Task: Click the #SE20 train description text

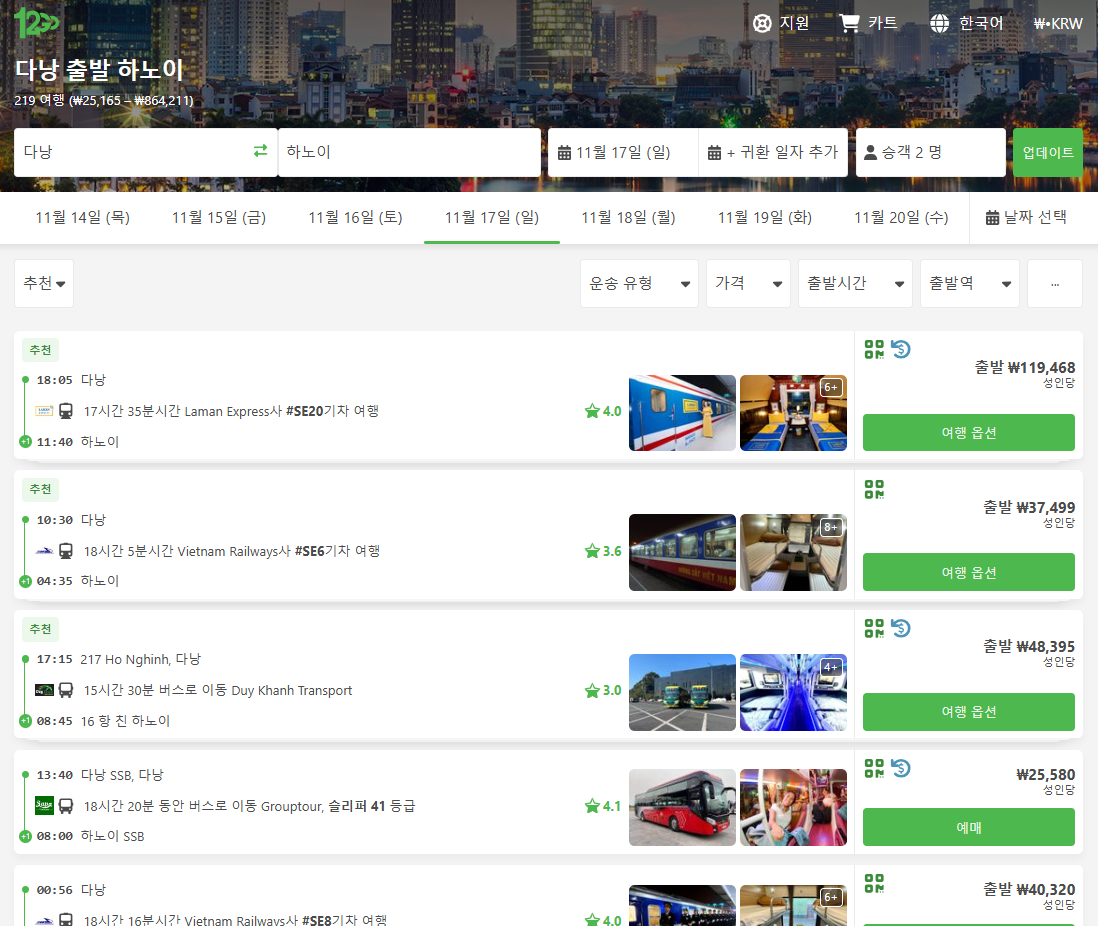Action: point(231,411)
